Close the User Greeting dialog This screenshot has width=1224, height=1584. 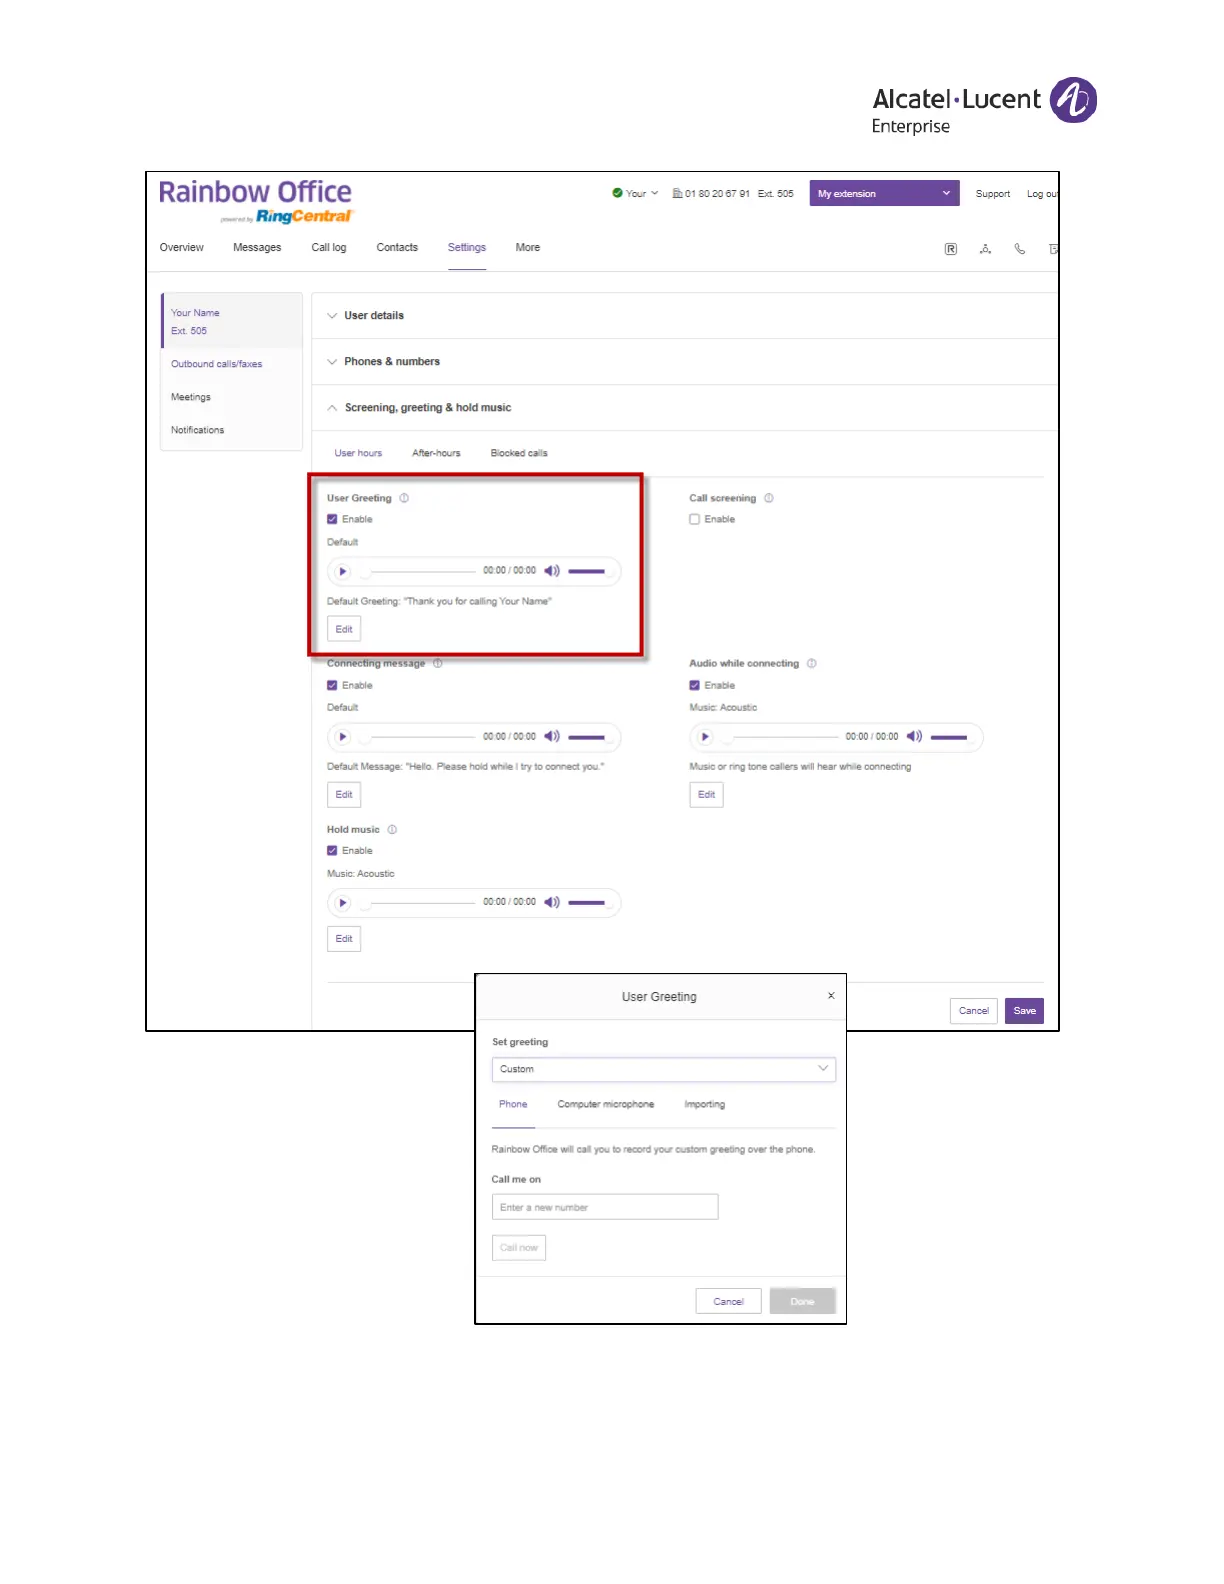point(831,996)
